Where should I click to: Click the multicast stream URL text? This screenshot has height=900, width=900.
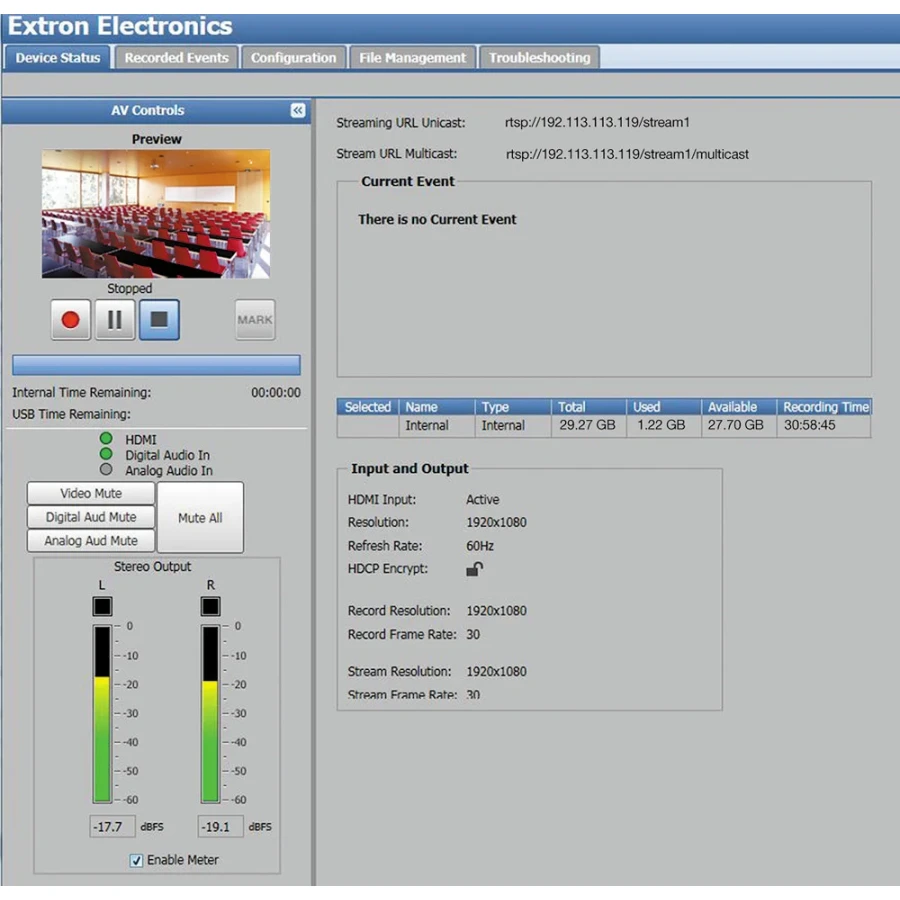(x=627, y=154)
